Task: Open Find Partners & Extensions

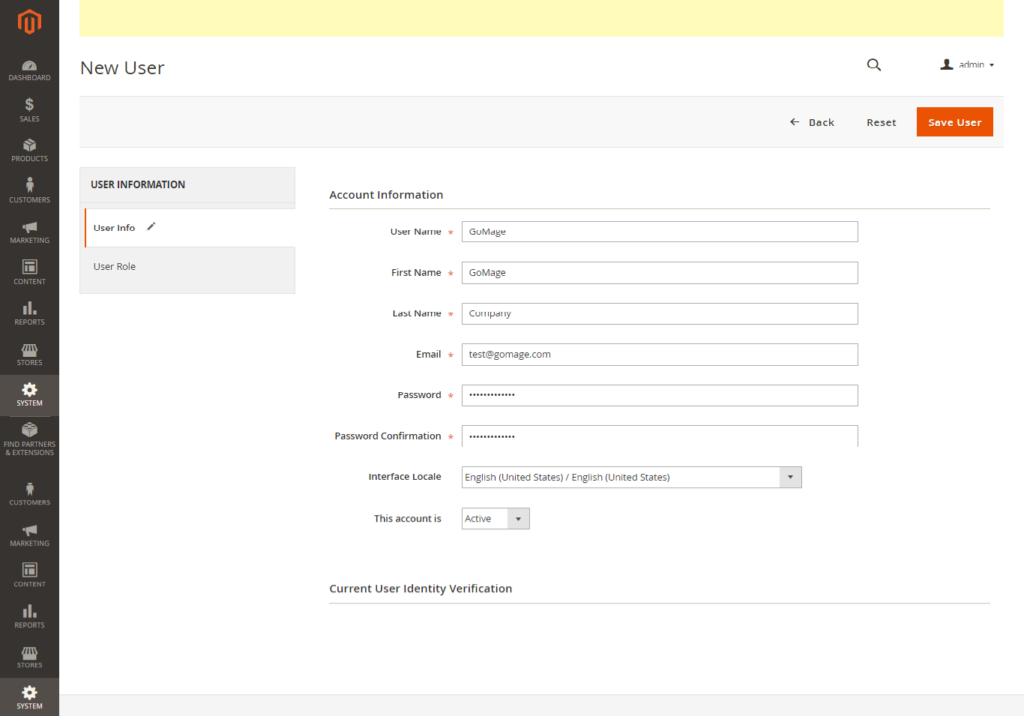Action: pyautogui.click(x=29, y=439)
